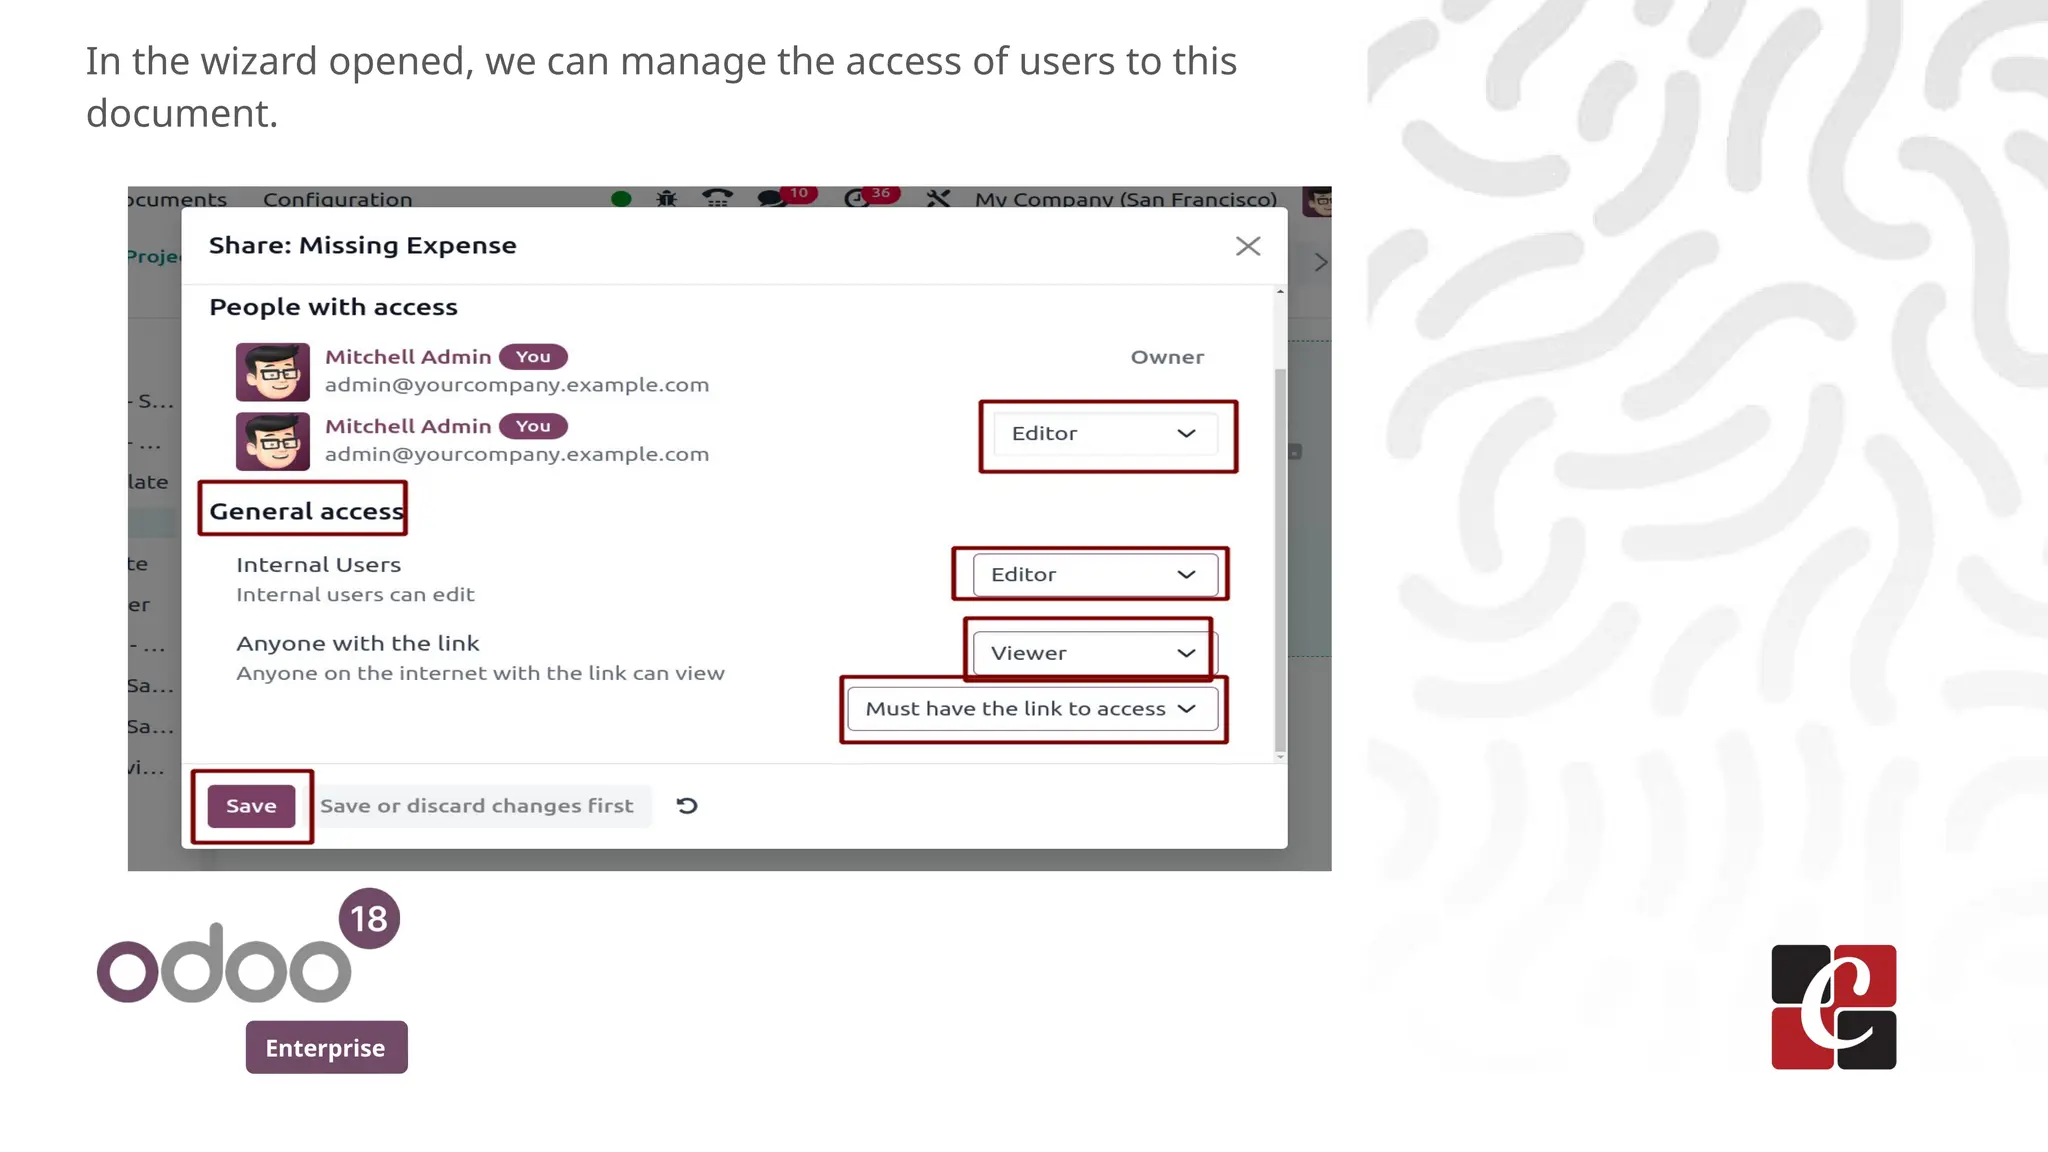Close the Share: Missing Expense dialog

[1247, 246]
